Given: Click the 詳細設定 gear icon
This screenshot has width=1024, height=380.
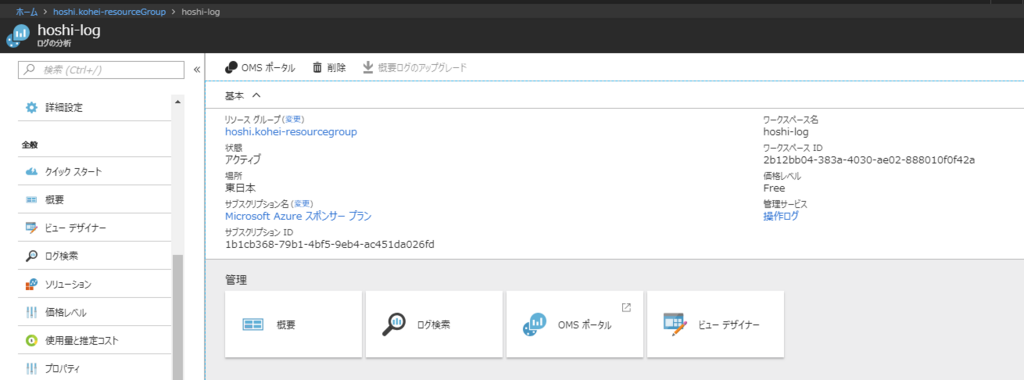Looking at the screenshot, I should pos(31,108).
